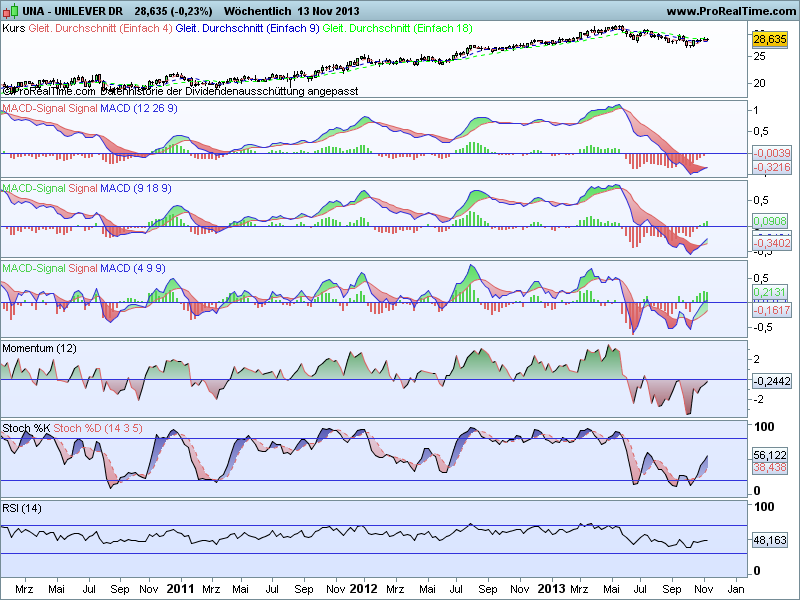Image resolution: width=800 pixels, height=600 pixels.
Task: Click the green 0,2131 value tag
Action: coord(771,292)
